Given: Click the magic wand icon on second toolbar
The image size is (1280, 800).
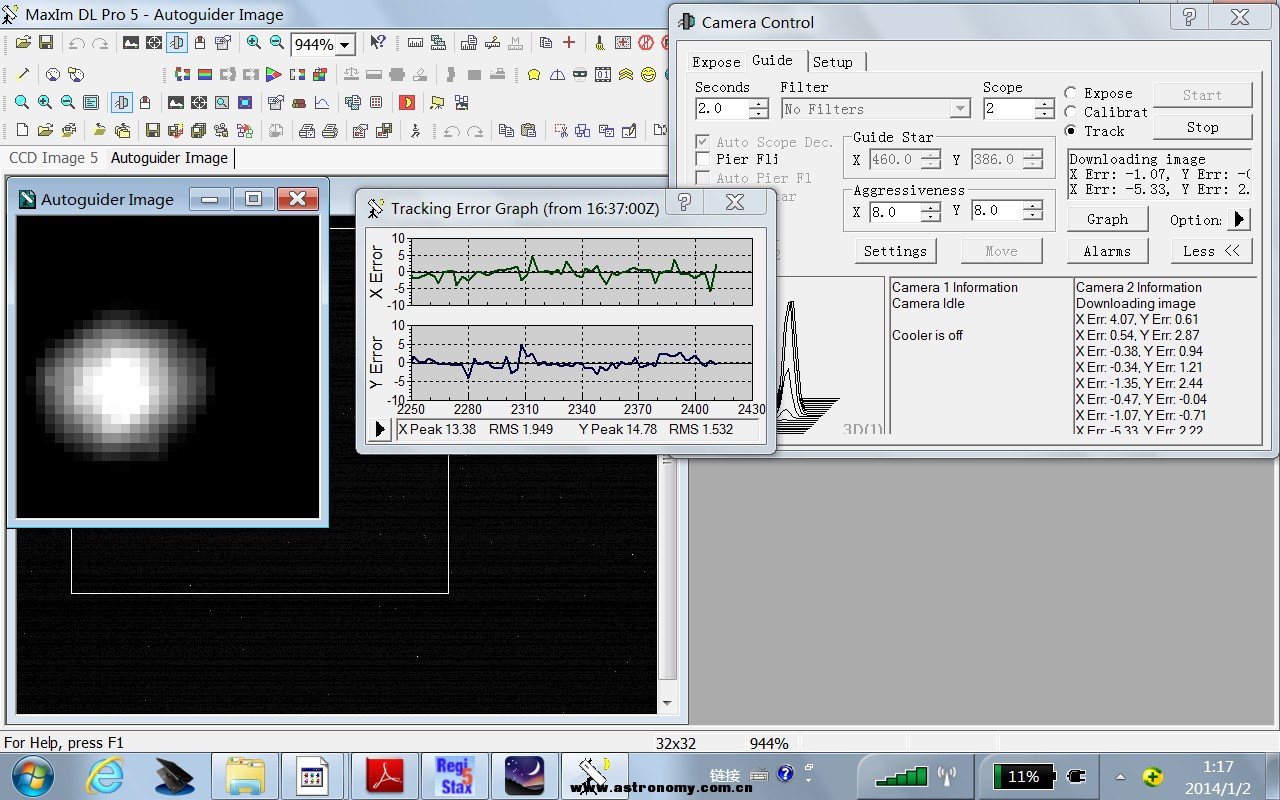Looking at the screenshot, I should click(x=23, y=74).
